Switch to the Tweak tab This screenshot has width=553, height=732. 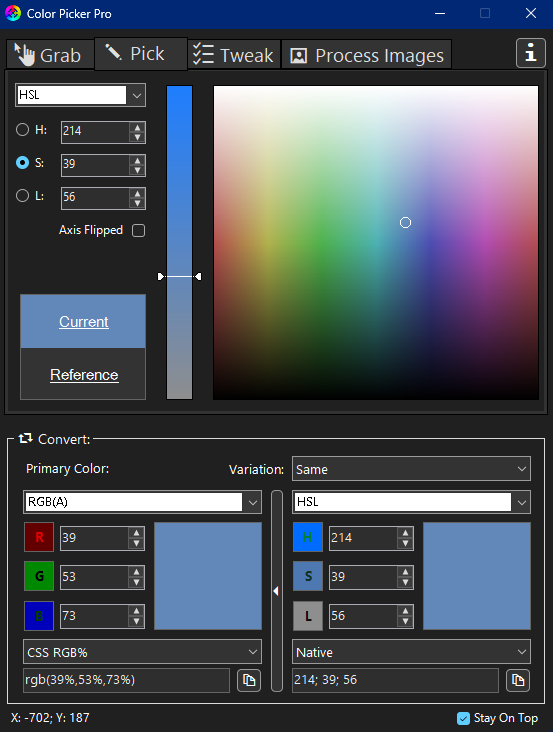(234, 55)
